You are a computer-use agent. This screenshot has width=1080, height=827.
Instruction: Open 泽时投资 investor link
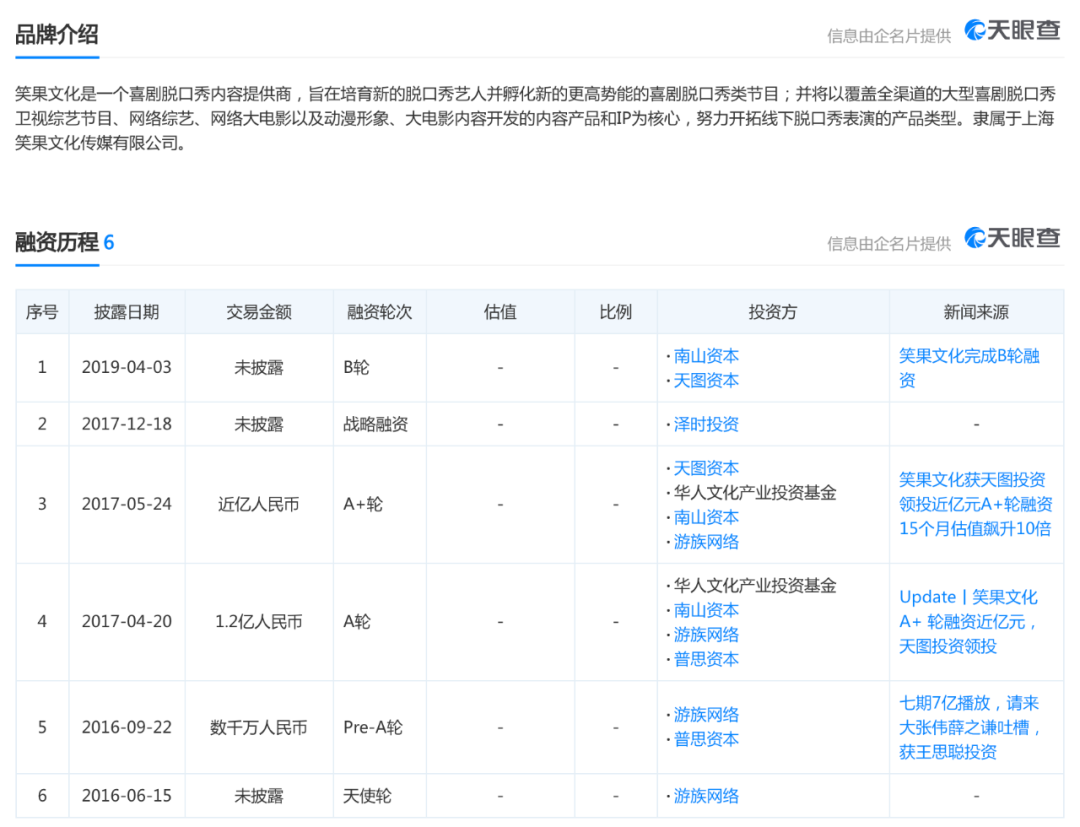706,424
